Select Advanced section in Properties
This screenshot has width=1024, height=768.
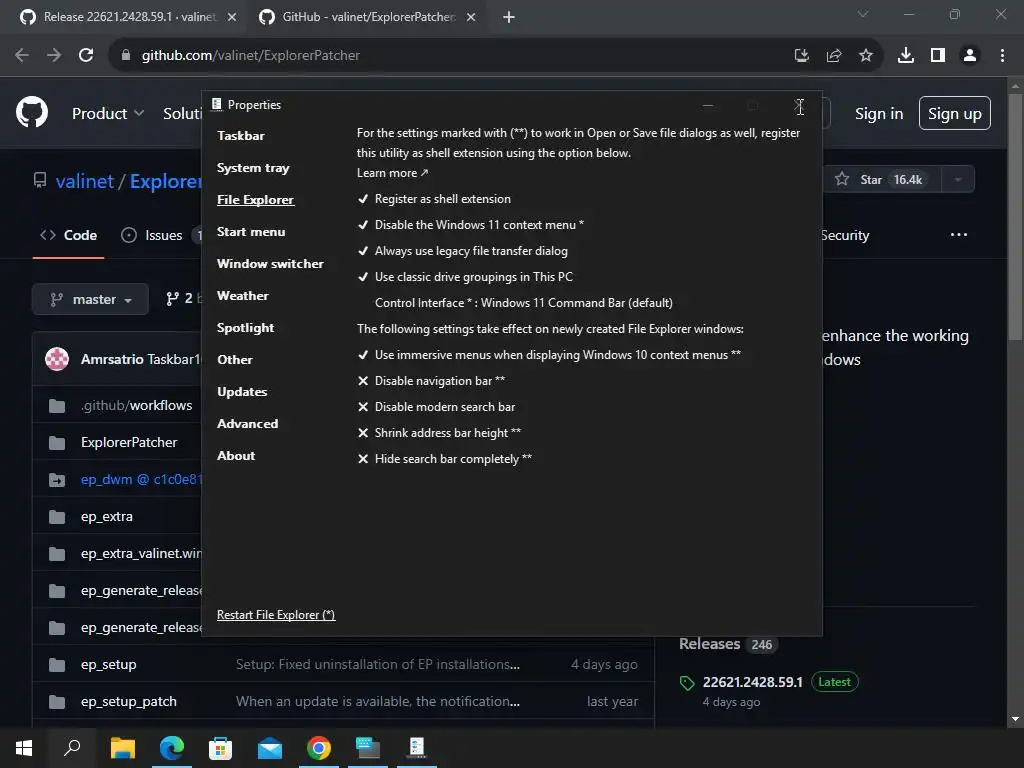[248, 424]
